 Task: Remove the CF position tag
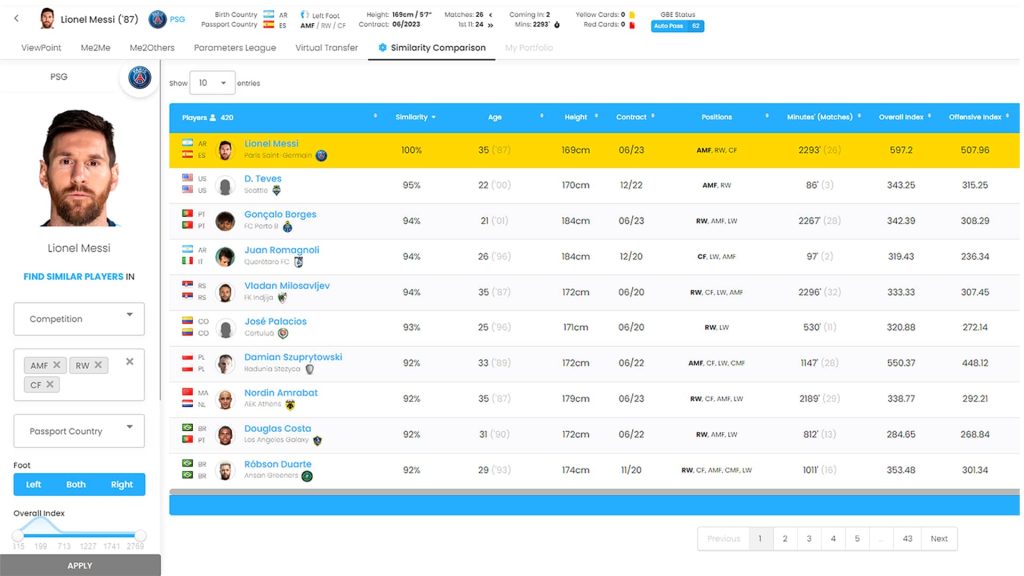click(50, 384)
